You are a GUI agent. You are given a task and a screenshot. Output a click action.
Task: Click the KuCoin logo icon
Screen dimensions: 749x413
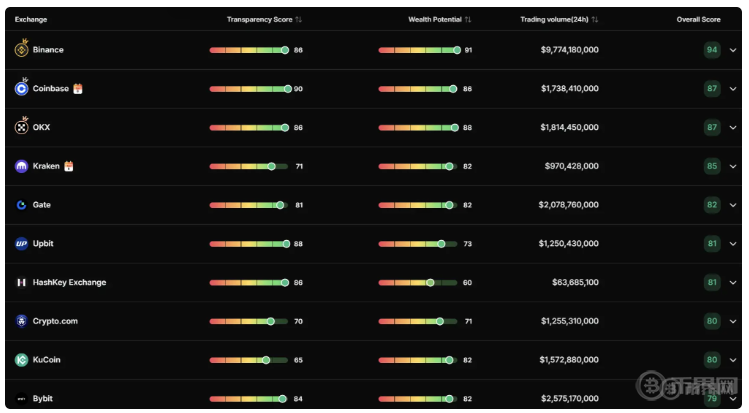pyautogui.click(x=21, y=360)
